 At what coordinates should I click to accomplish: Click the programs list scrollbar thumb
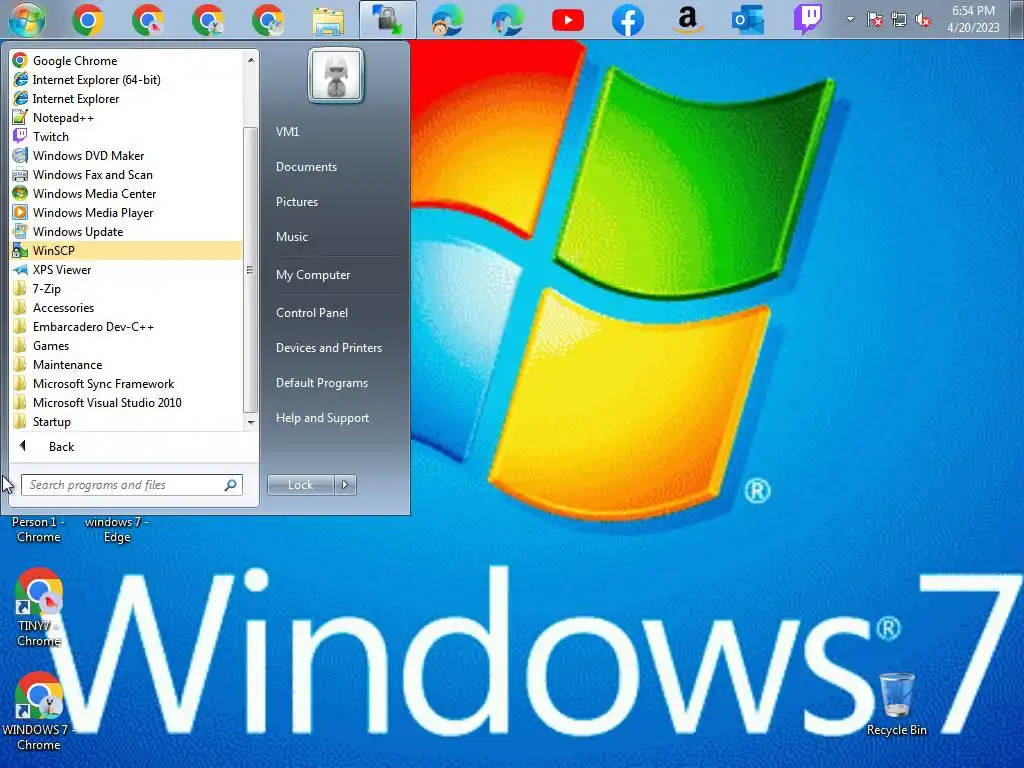click(251, 270)
